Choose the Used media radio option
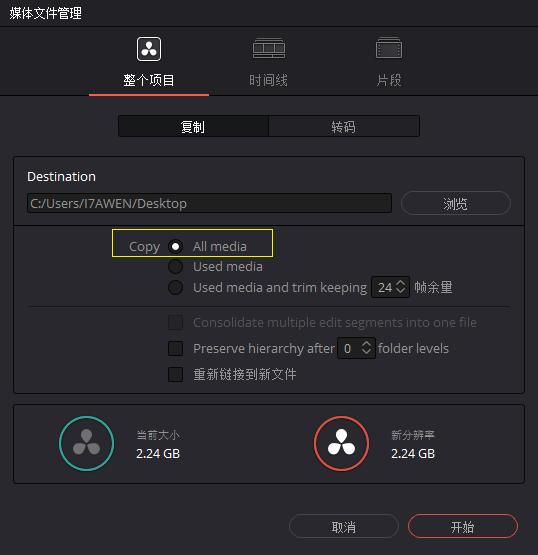538x555 pixels. 176,267
